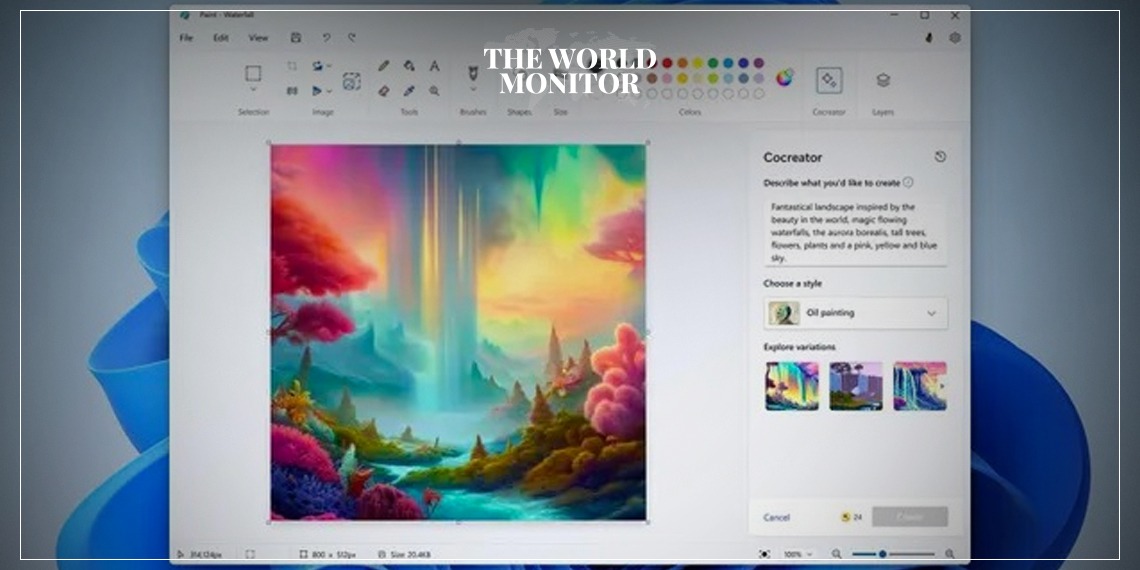Activate the Magnifier tool
The width and height of the screenshot is (1140, 570).
434,90
